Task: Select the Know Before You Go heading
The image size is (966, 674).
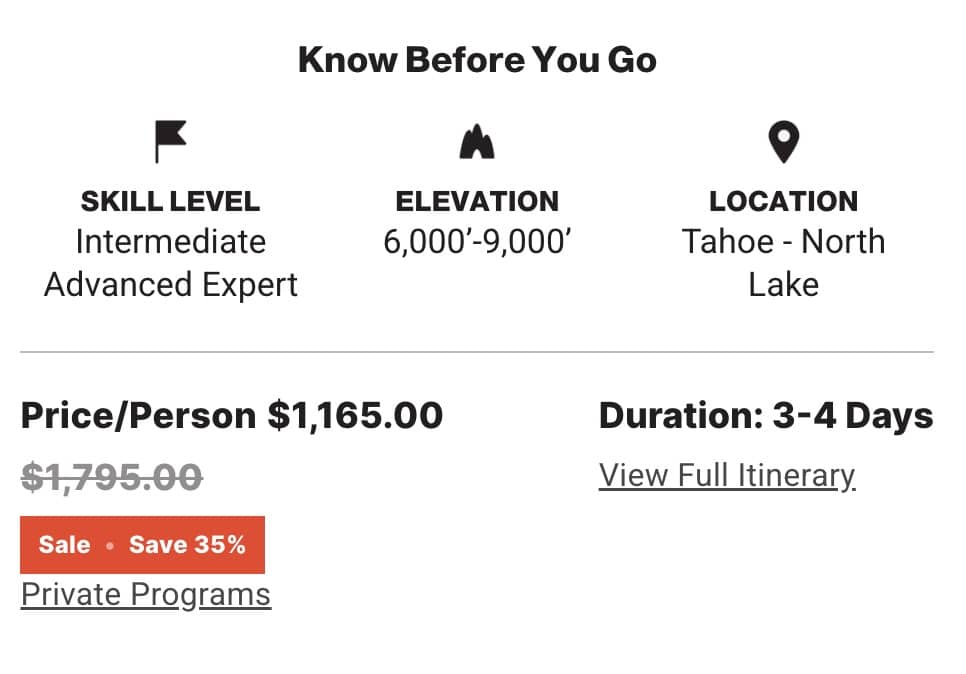Action: point(477,60)
